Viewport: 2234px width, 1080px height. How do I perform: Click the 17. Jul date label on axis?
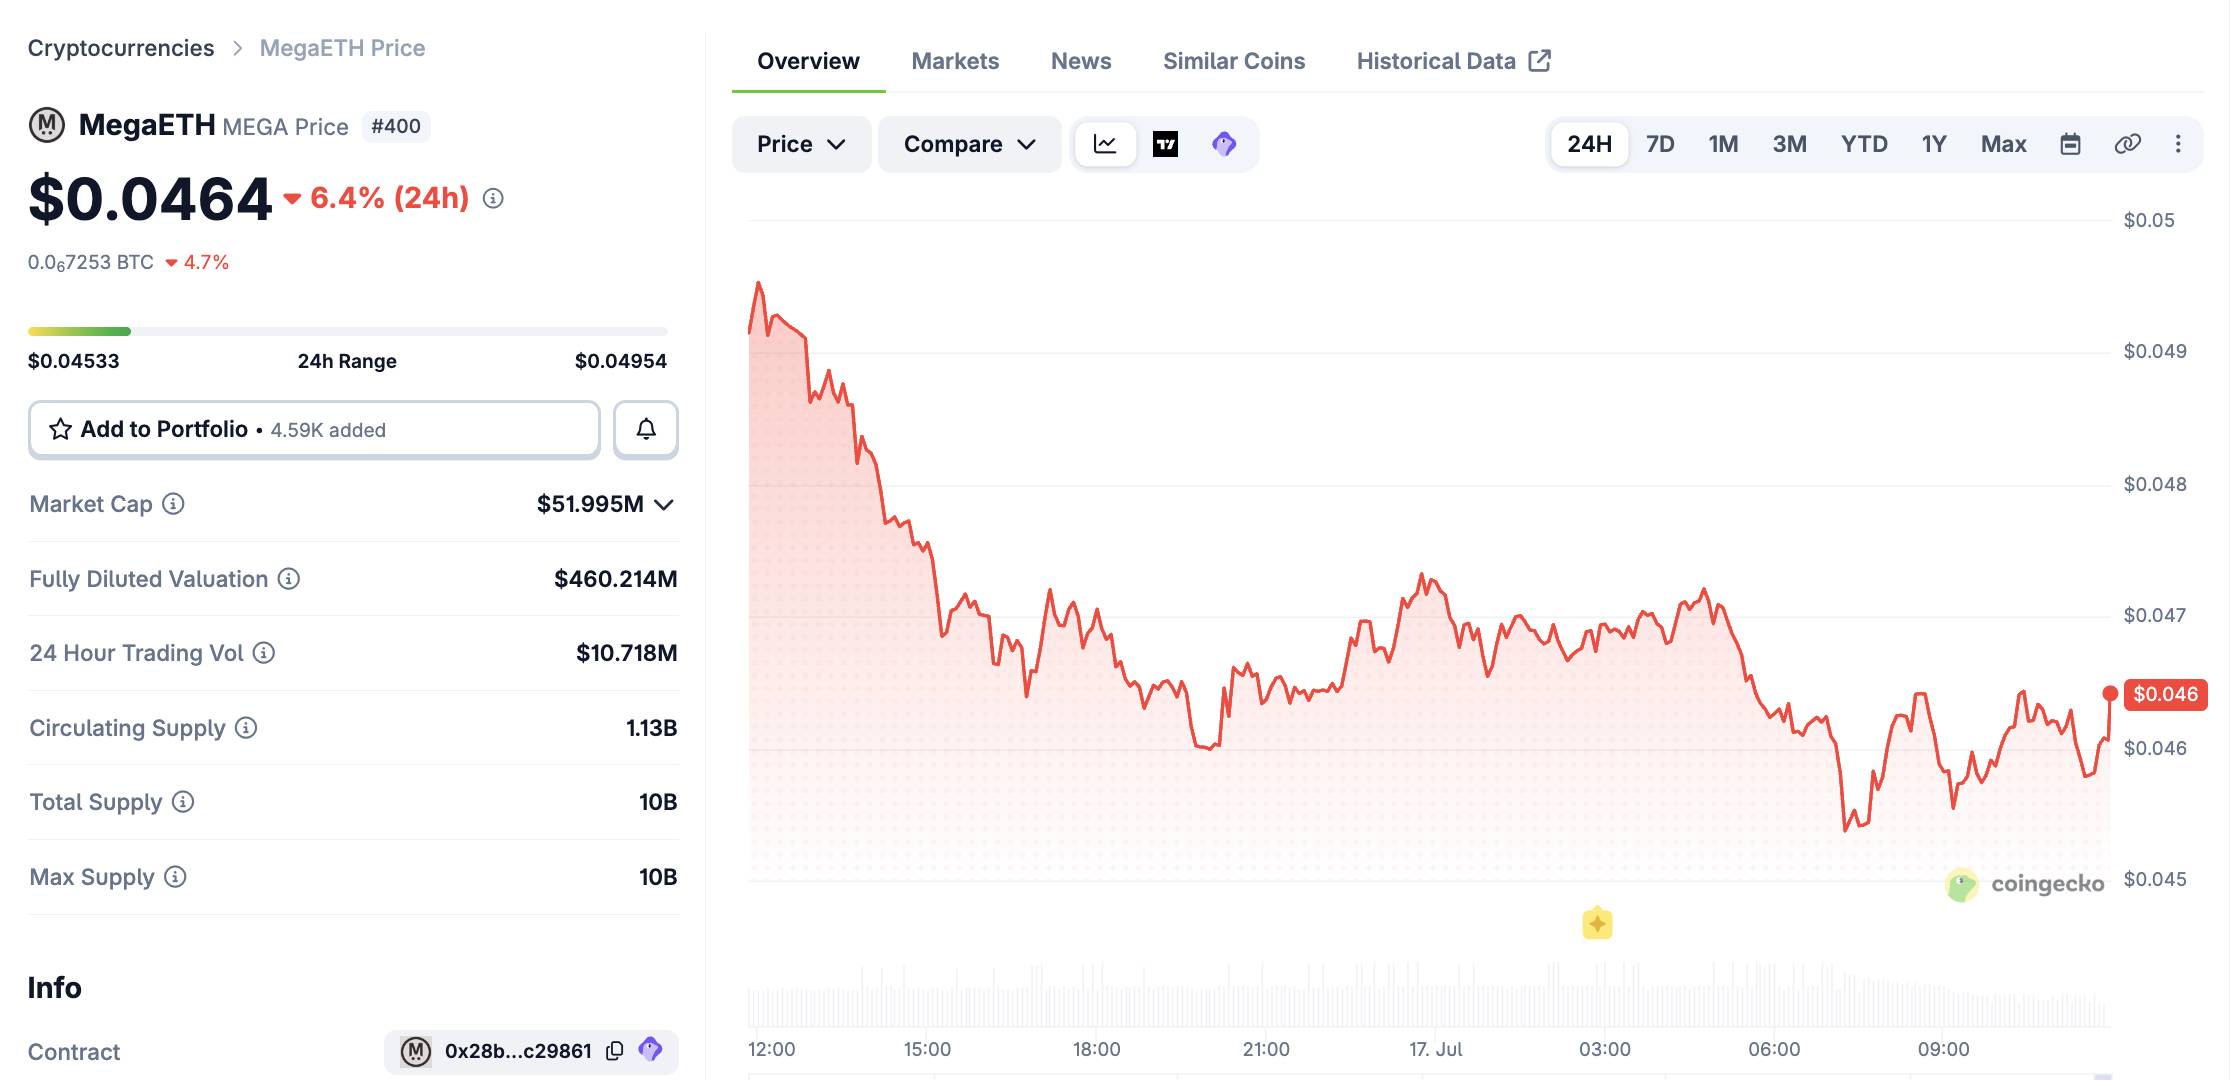point(1435,1049)
